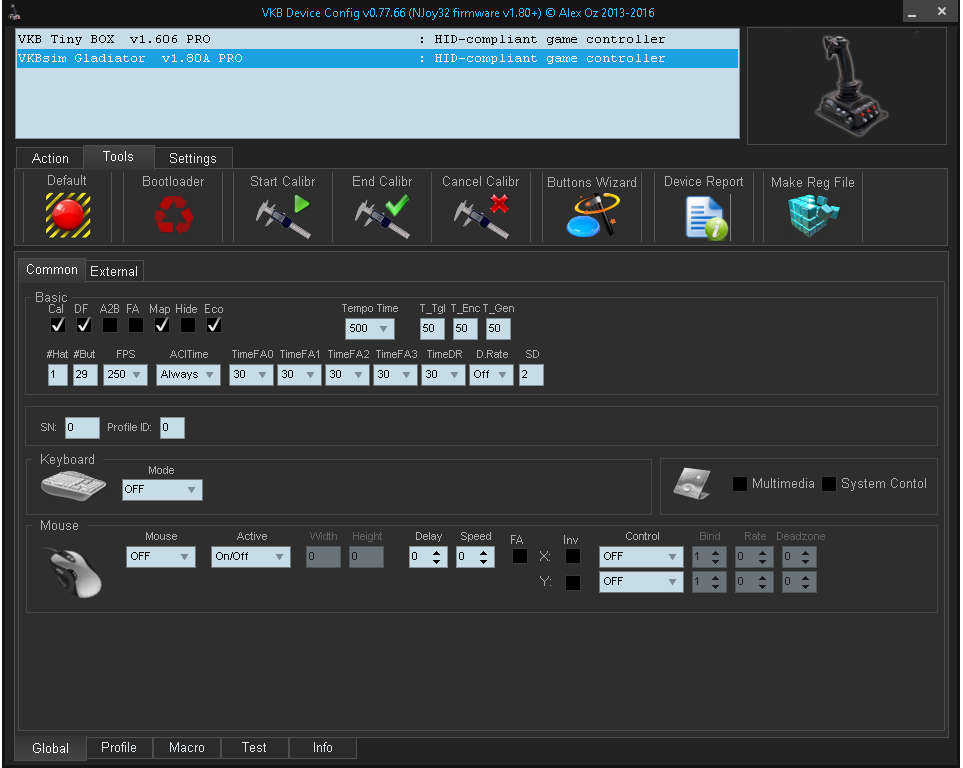This screenshot has width=963, height=768.
Task: Open the Profile tab at bottom
Action: (x=118, y=747)
